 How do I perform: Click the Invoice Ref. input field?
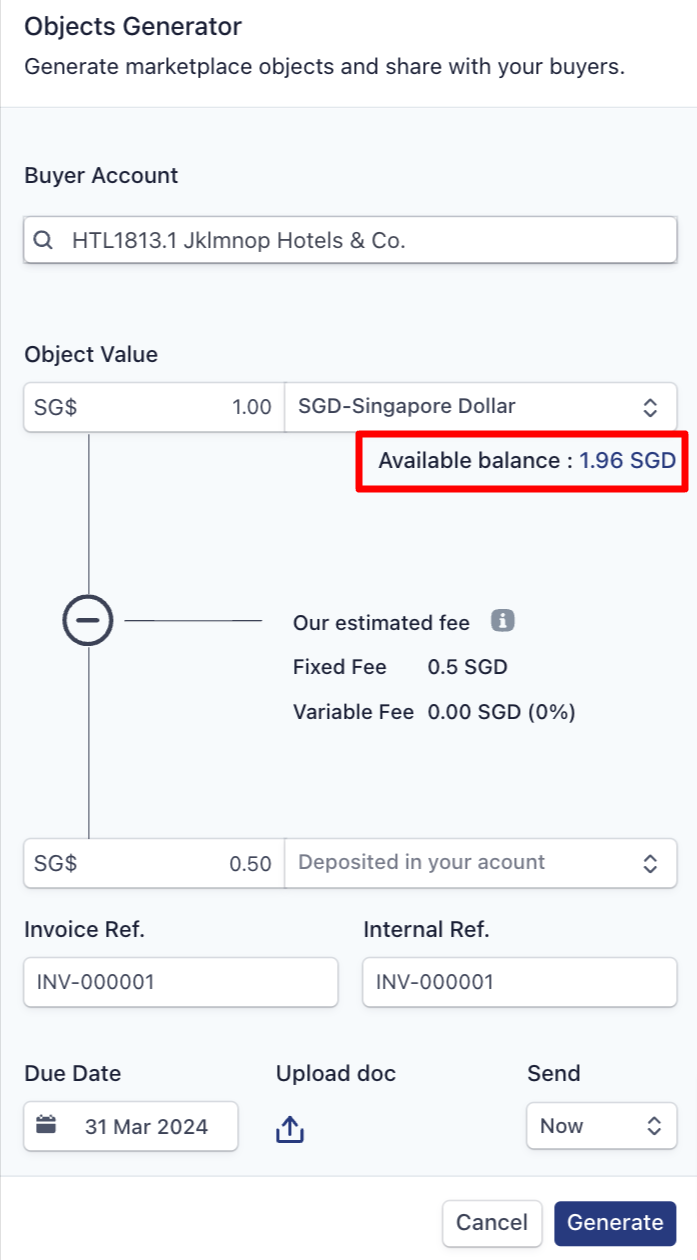point(181,982)
